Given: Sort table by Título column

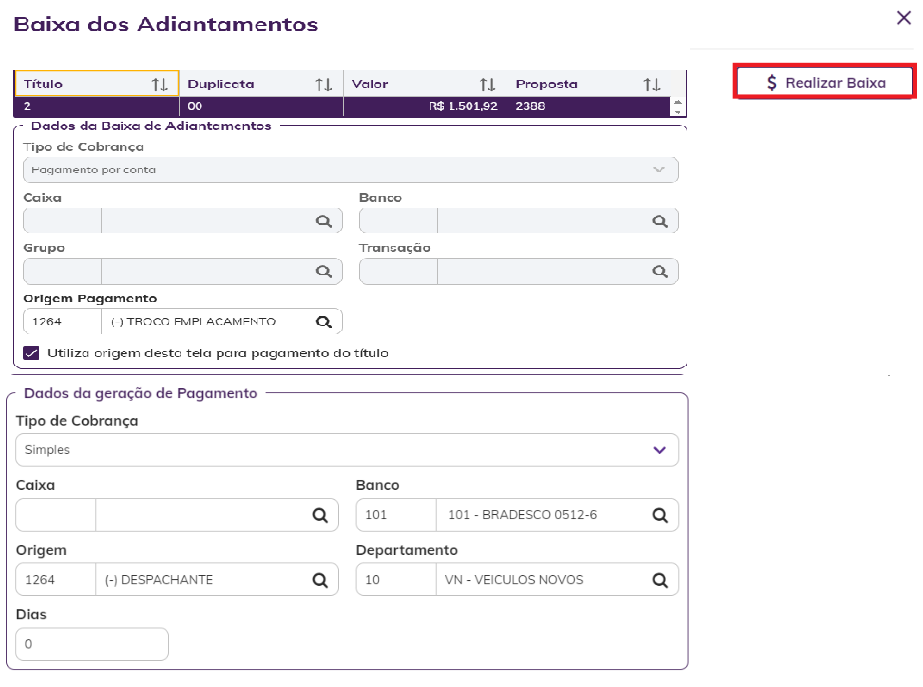Looking at the screenshot, I should pyautogui.click(x=159, y=85).
